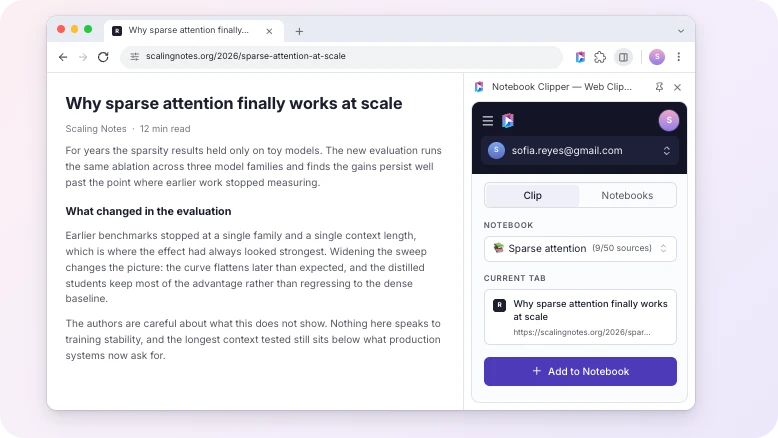
Task: Expand the tab search chevron in tab strip
Action: 681,31
